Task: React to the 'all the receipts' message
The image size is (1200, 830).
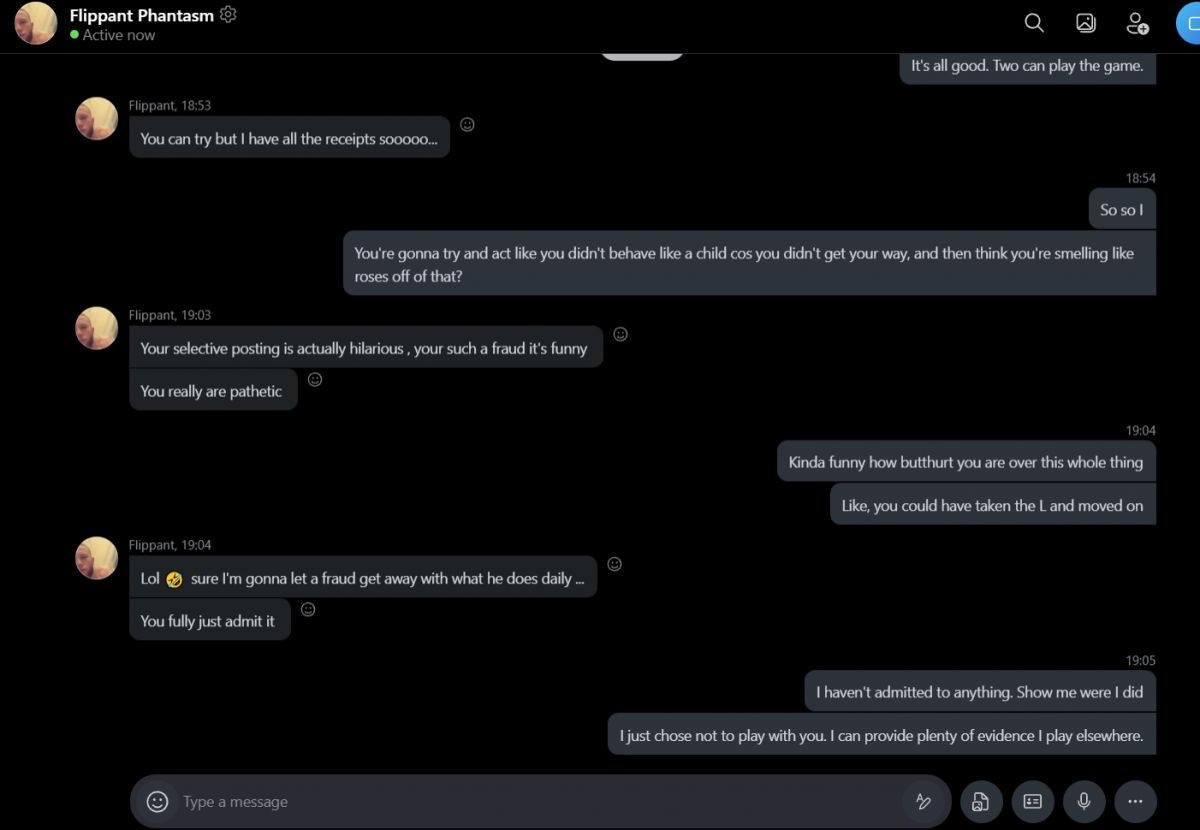Action: pos(467,125)
